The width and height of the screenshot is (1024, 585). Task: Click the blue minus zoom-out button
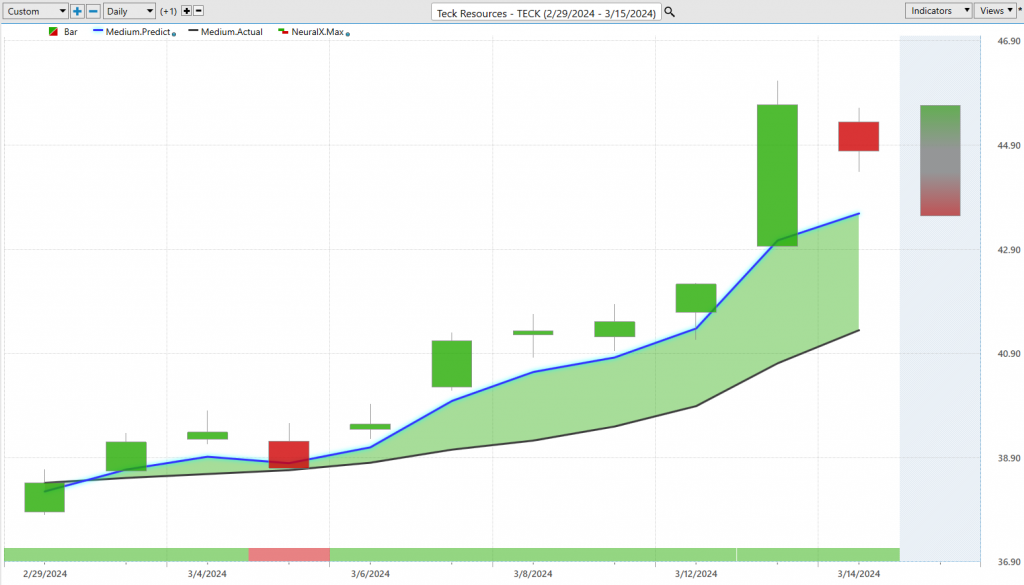93,11
